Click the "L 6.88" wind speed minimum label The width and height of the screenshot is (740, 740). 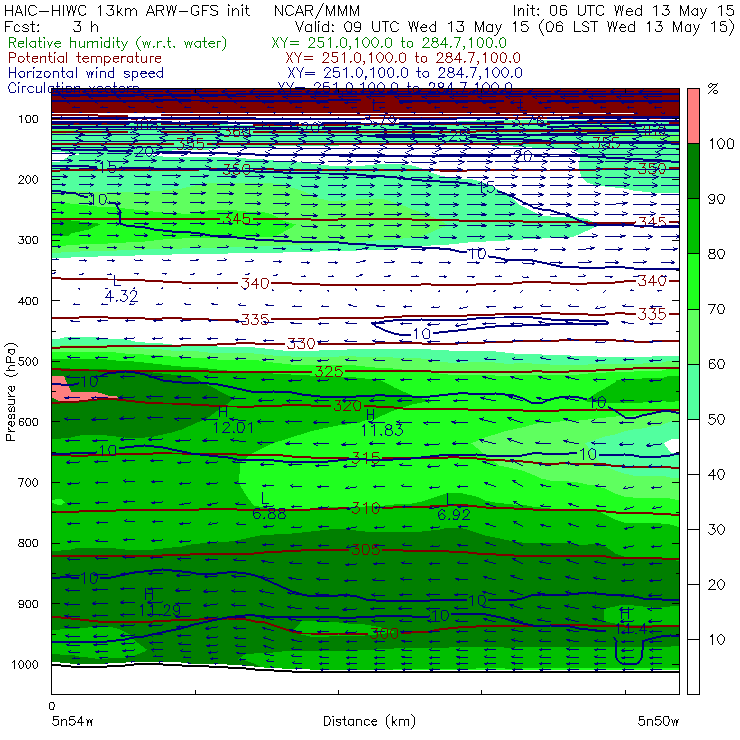coord(269,506)
